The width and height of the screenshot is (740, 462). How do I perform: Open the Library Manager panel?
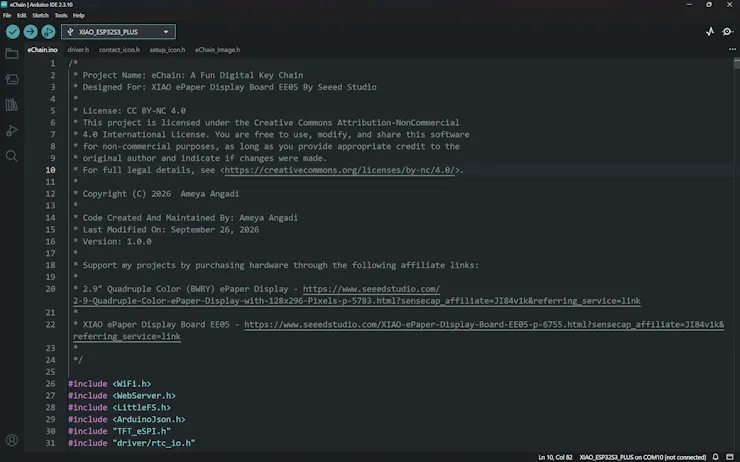coord(12,104)
